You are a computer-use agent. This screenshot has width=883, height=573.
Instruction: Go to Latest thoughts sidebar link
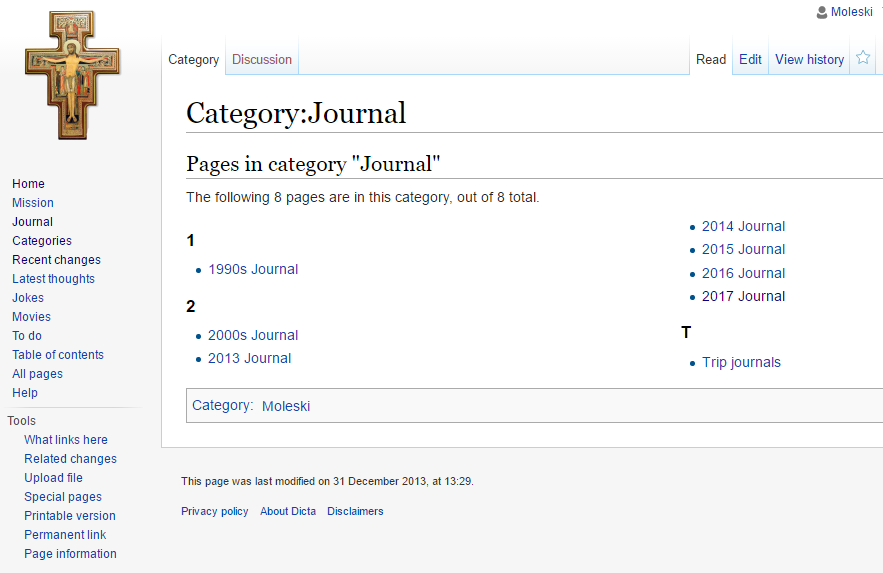53,279
